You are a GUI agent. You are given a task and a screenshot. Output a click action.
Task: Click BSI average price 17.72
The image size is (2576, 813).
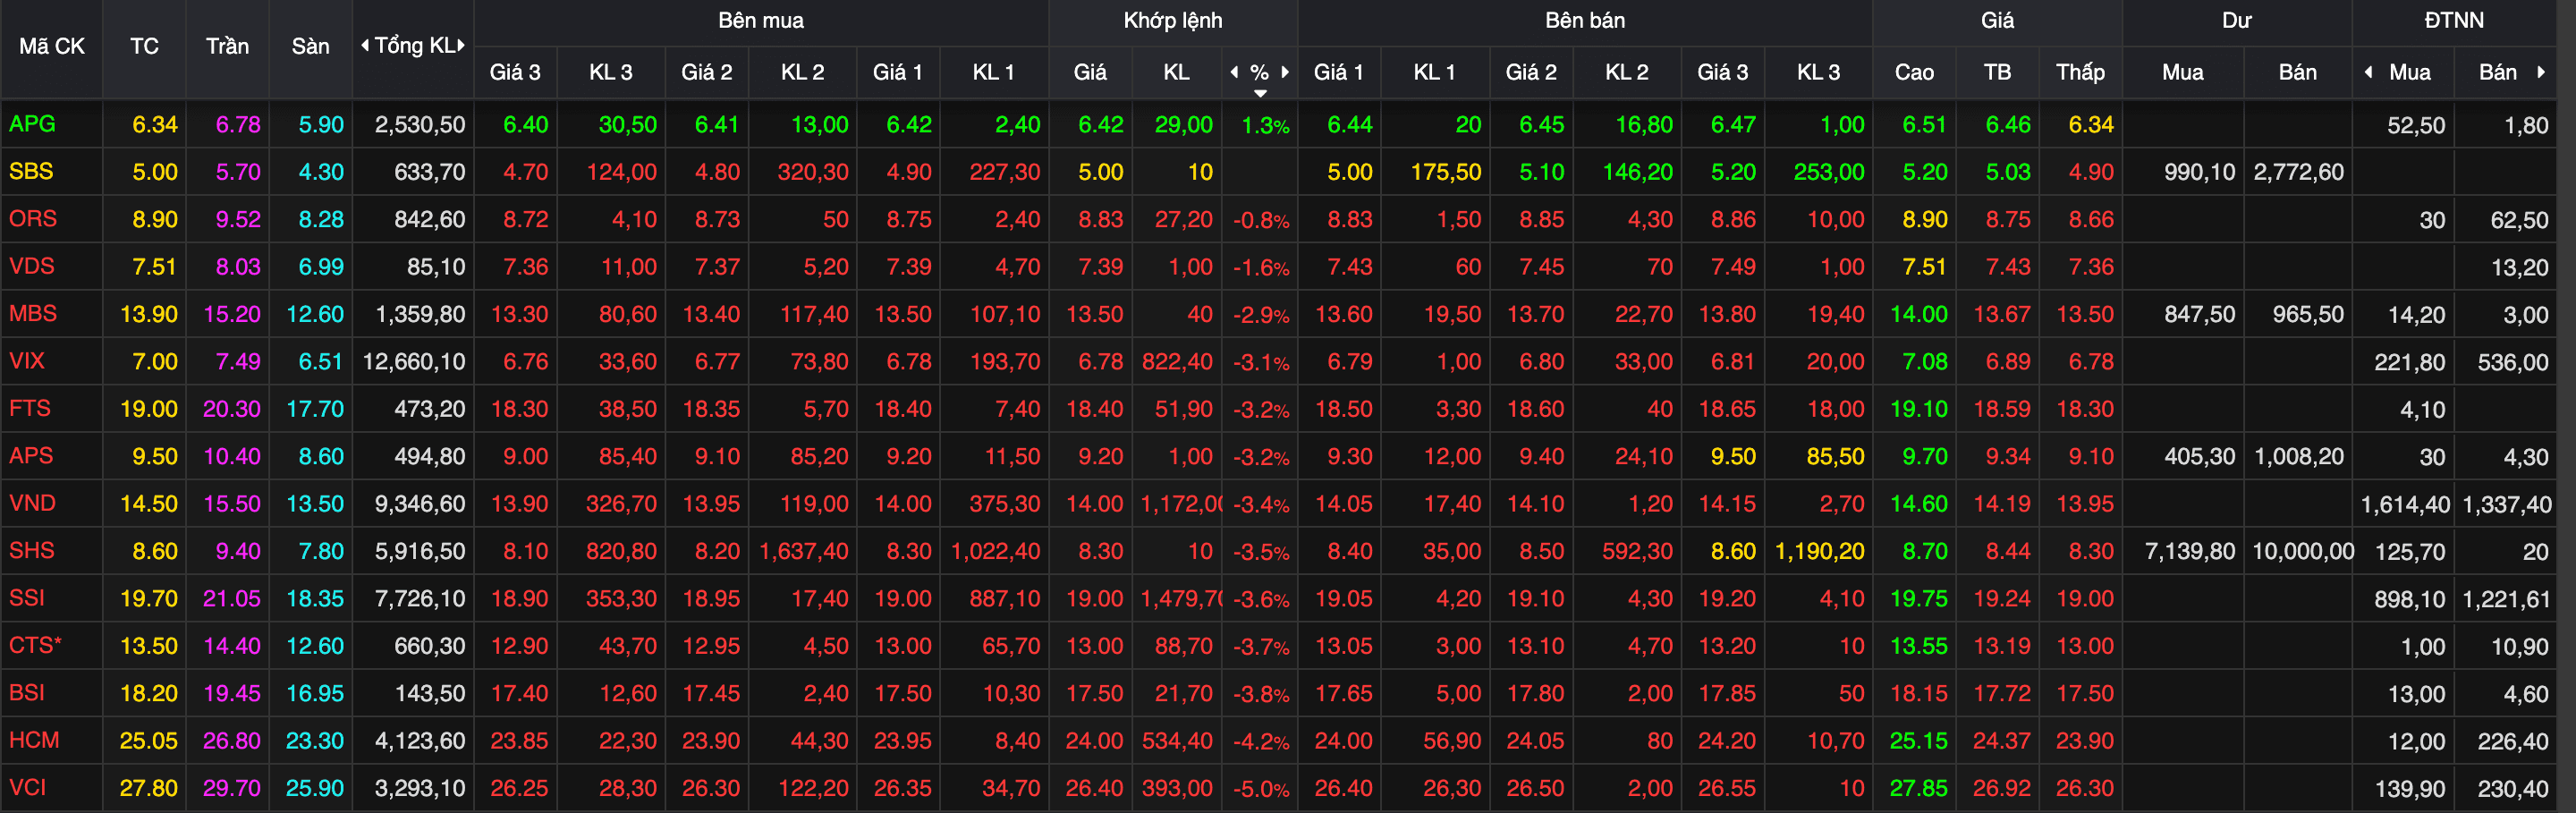point(2002,693)
